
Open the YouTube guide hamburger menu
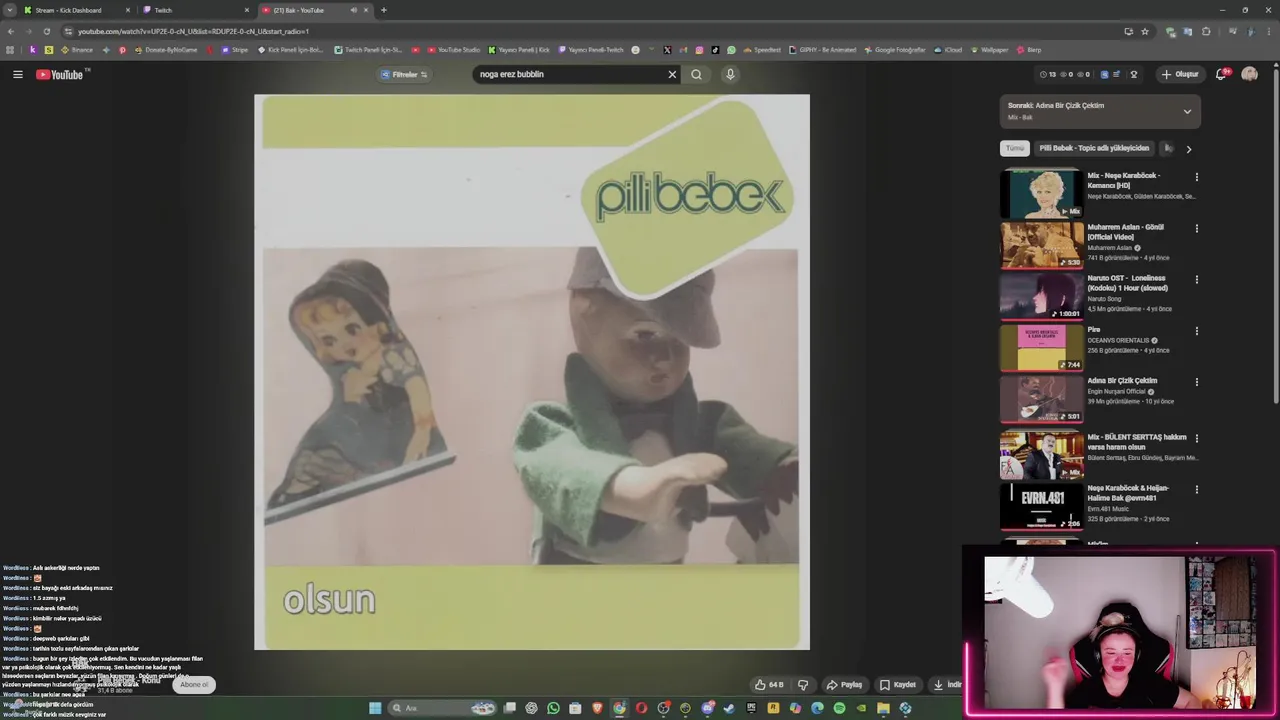(x=17, y=74)
